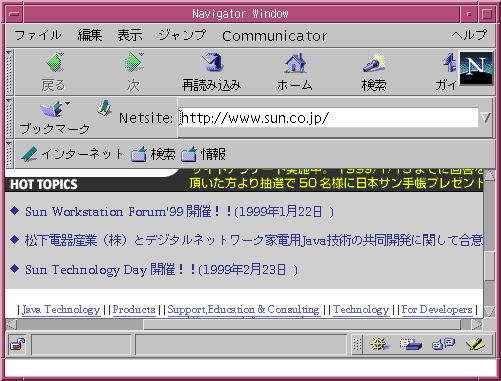Open Search (検索) flashlight toolbar icon
This screenshot has height=381, width=501.
[374, 63]
